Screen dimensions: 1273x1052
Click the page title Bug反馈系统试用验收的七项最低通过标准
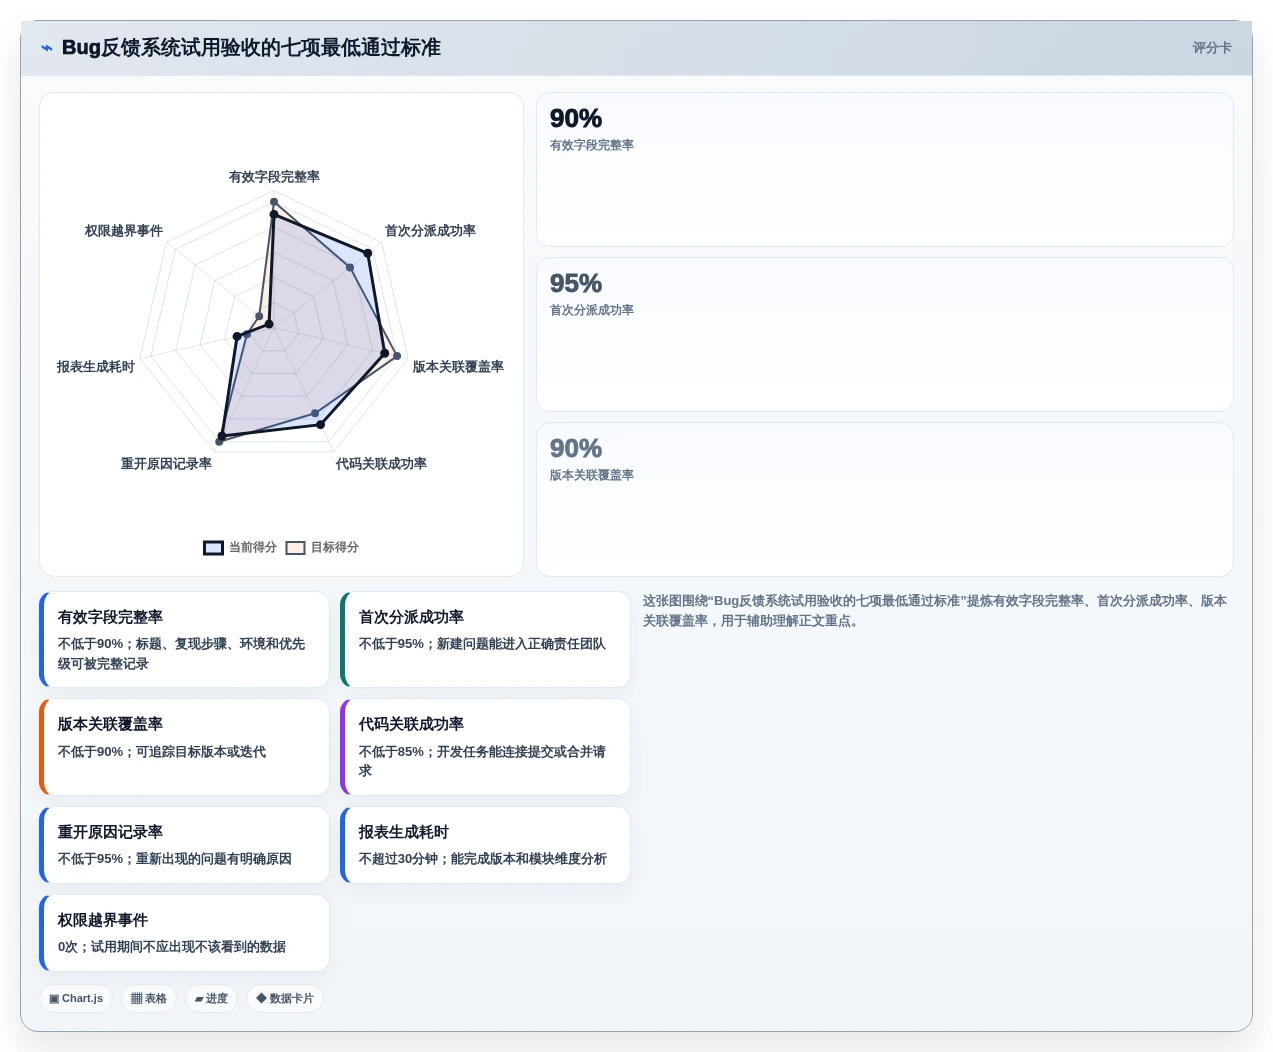coord(251,48)
